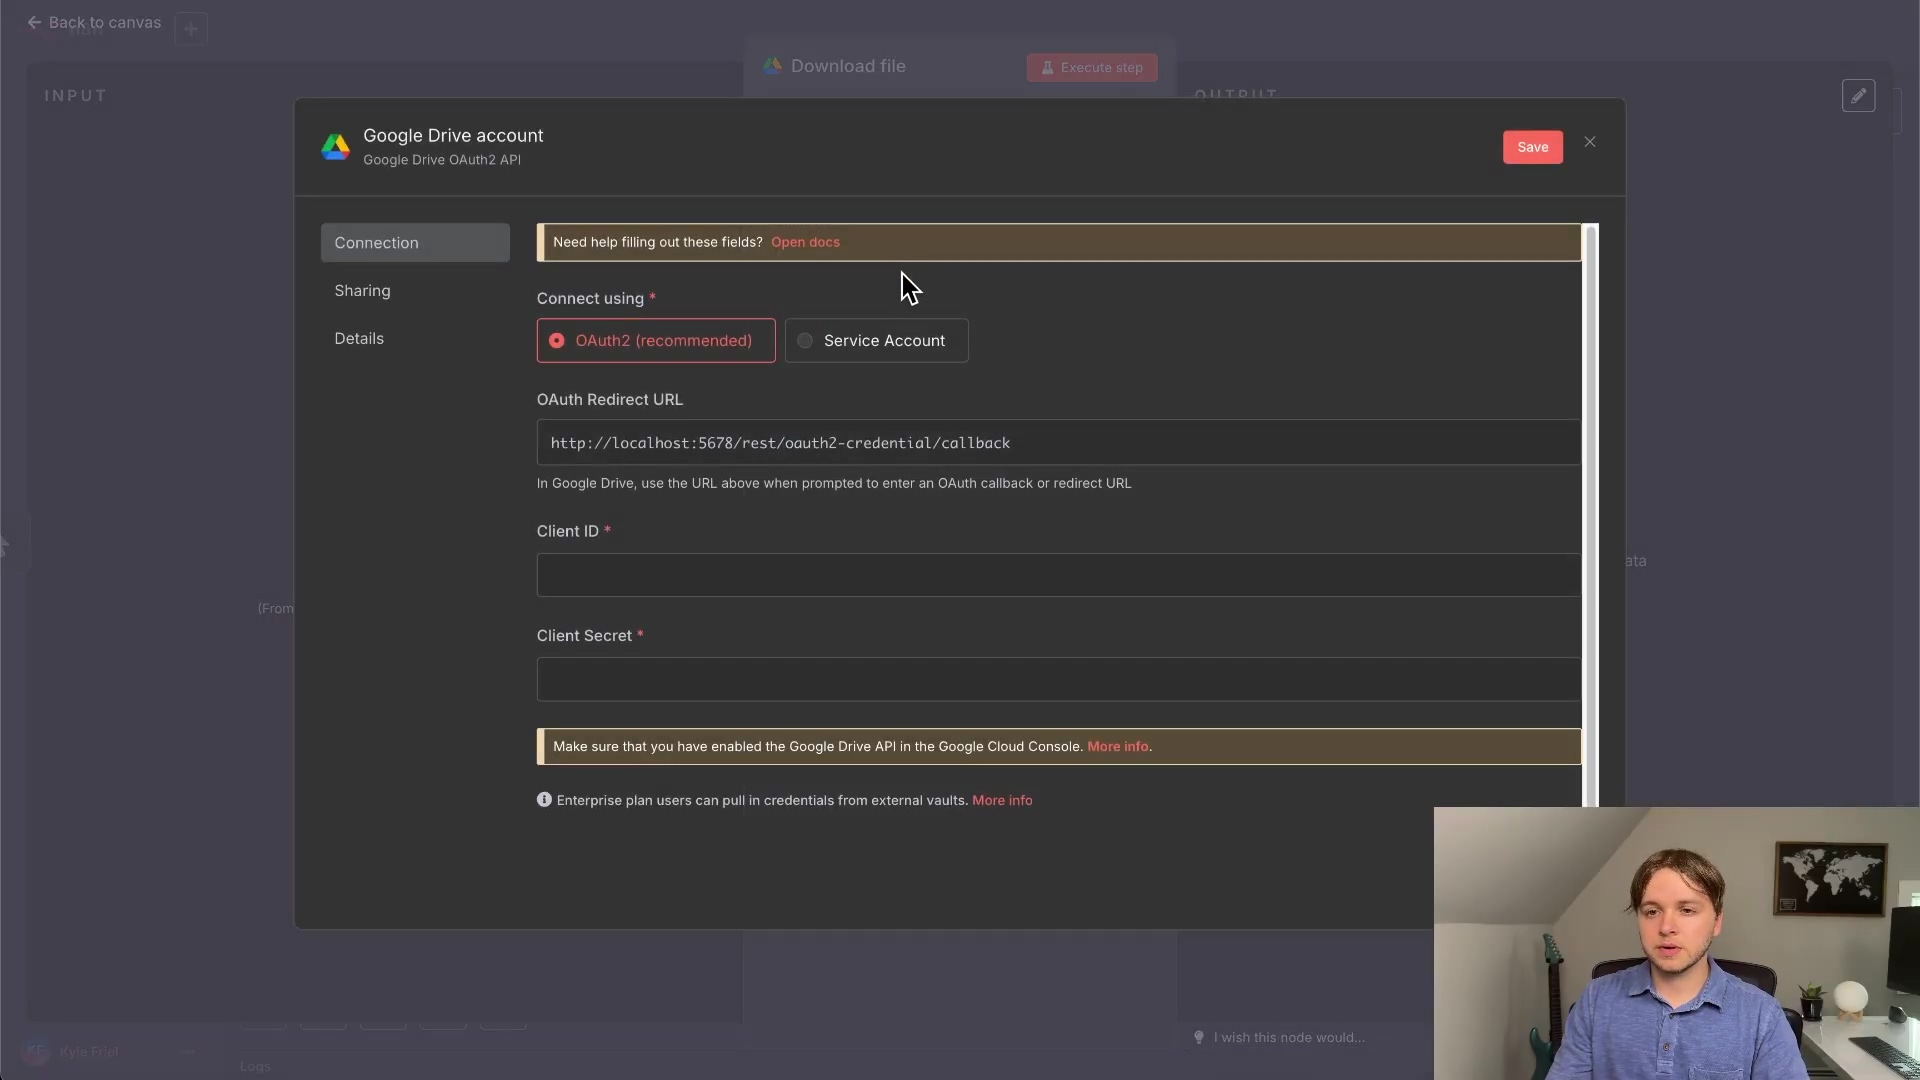Click the plus icon next to Back to canvas
The image size is (1920, 1080).
coord(191,28)
